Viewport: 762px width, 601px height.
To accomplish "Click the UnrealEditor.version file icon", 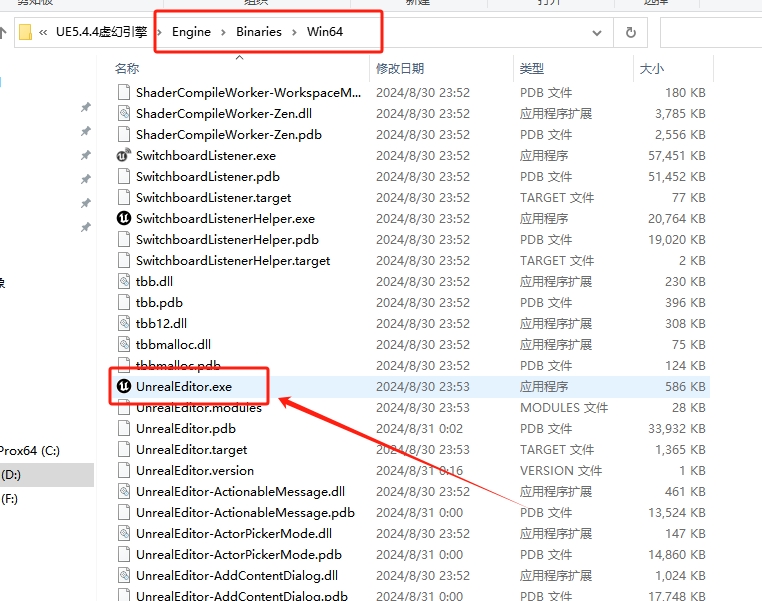I will pos(123,470).
